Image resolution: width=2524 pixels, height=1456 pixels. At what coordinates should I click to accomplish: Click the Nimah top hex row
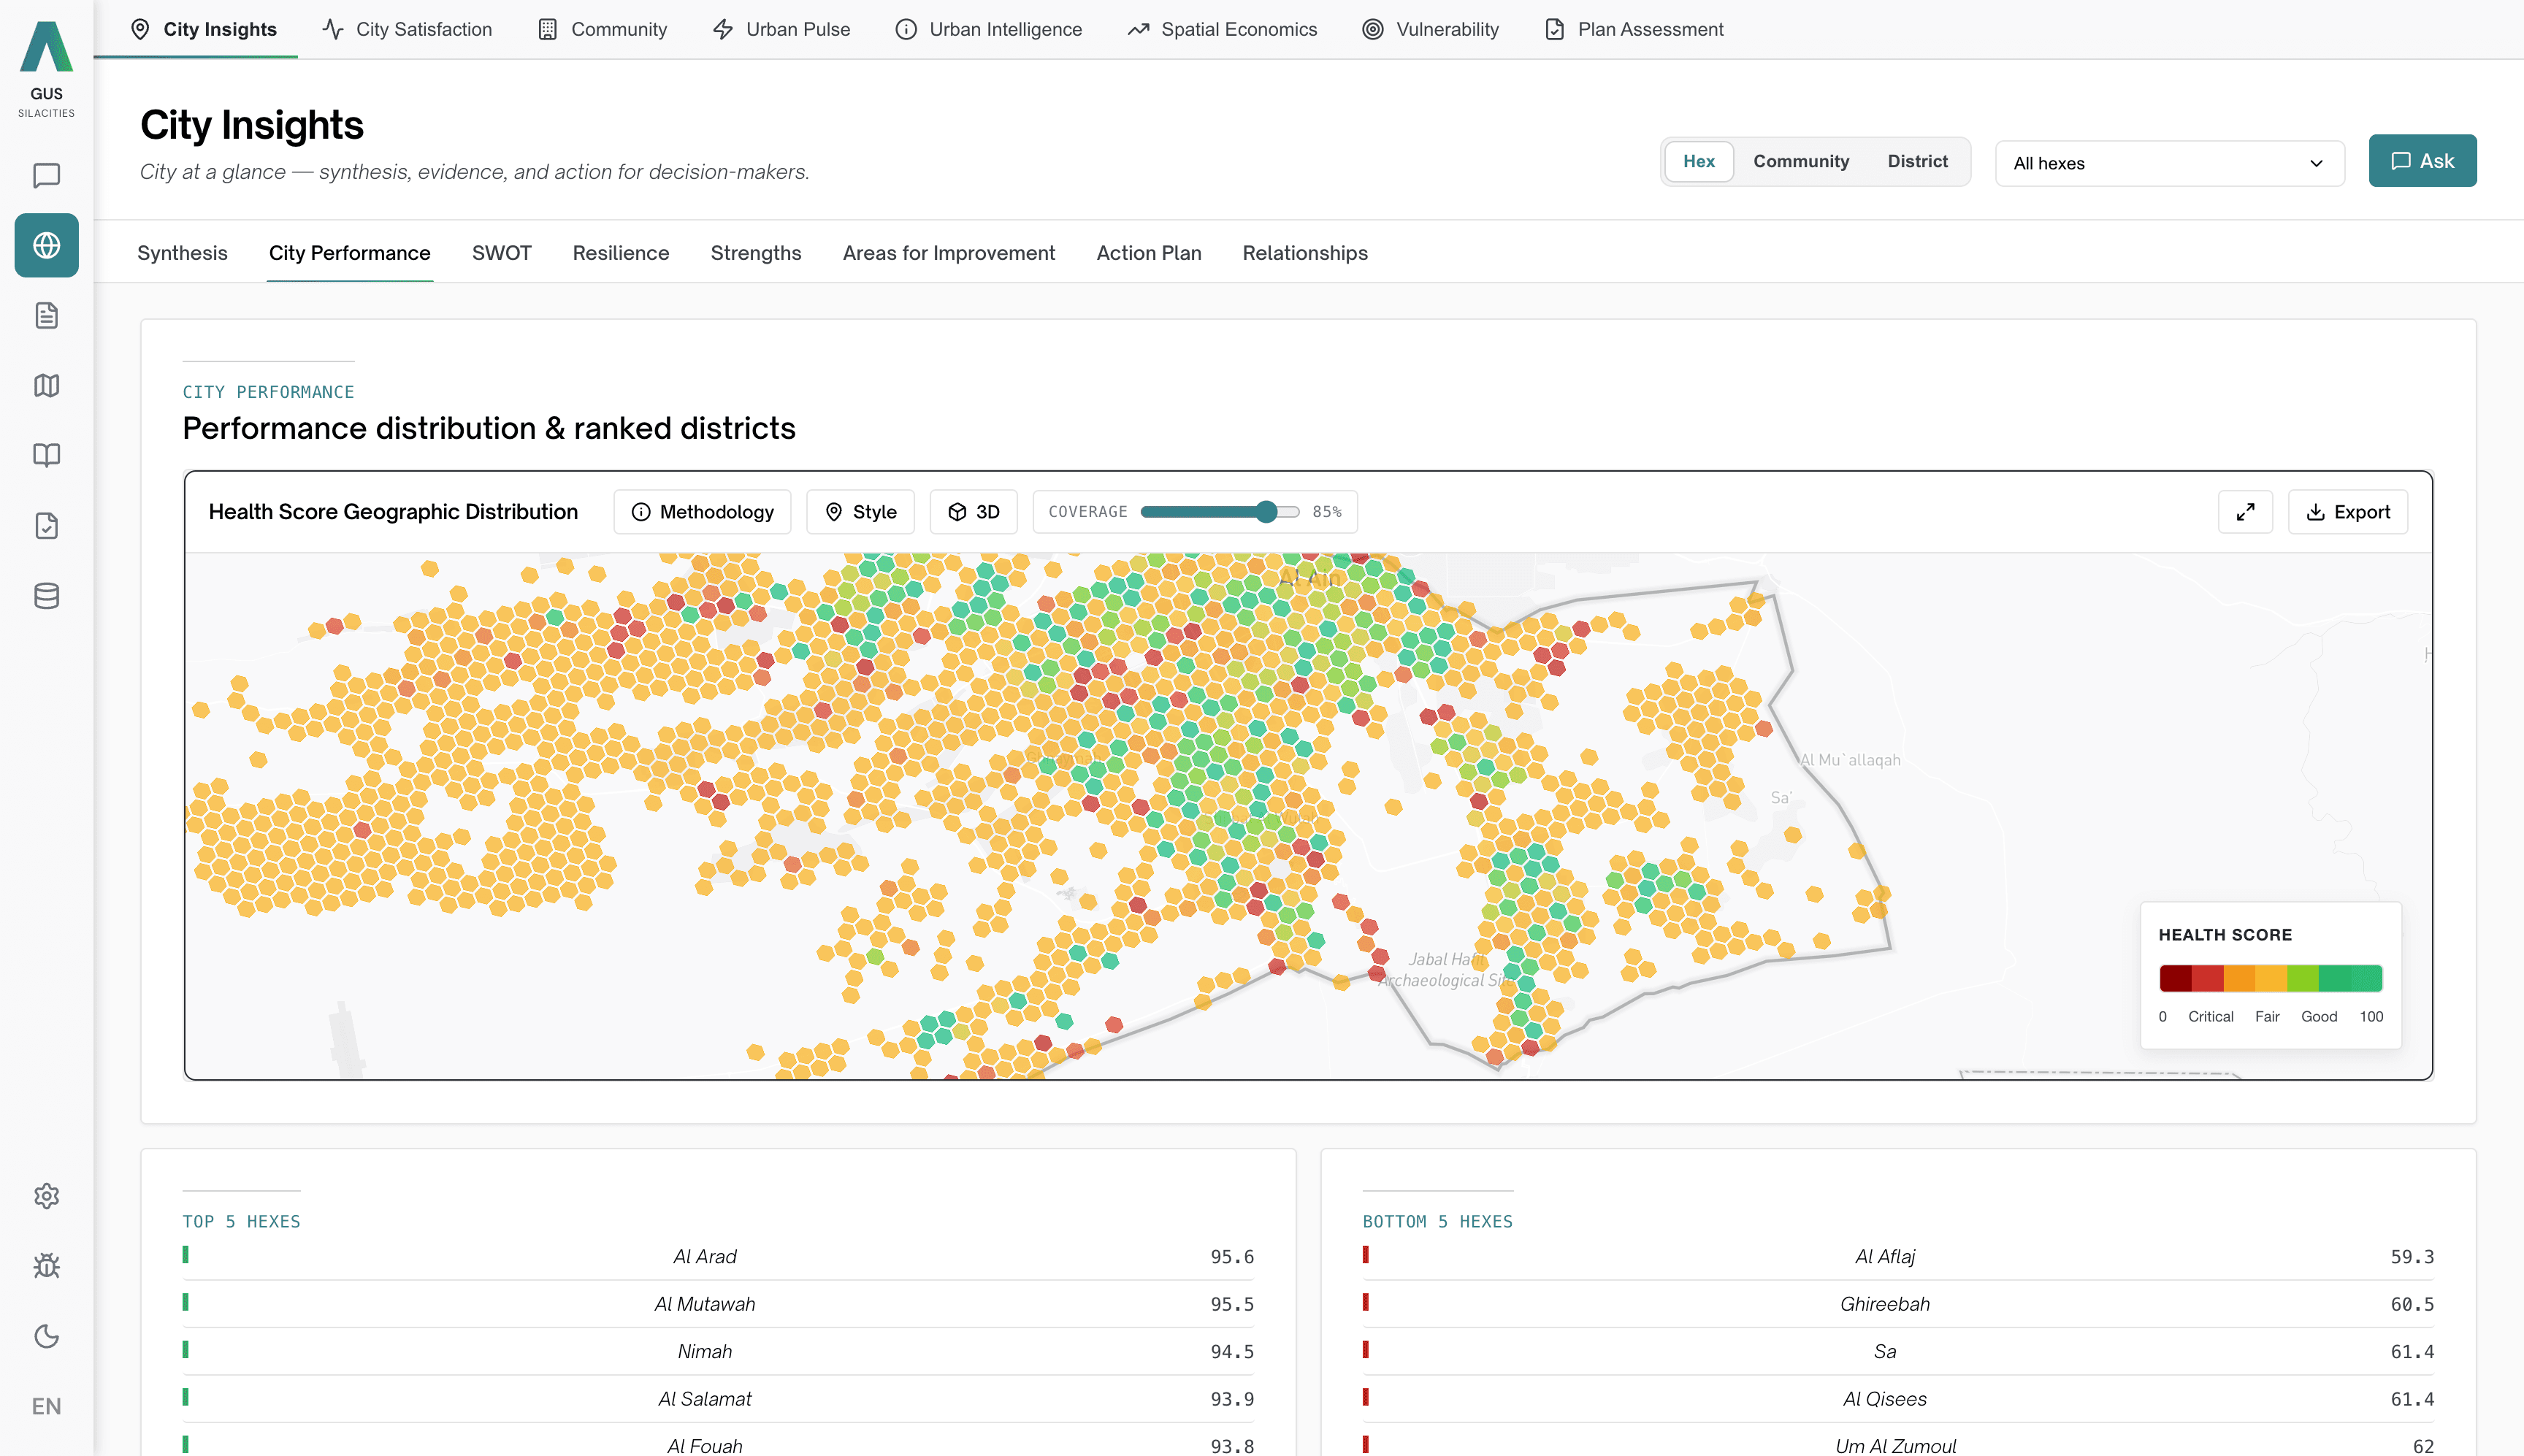pyautogui.click(x=718, y=1352)
